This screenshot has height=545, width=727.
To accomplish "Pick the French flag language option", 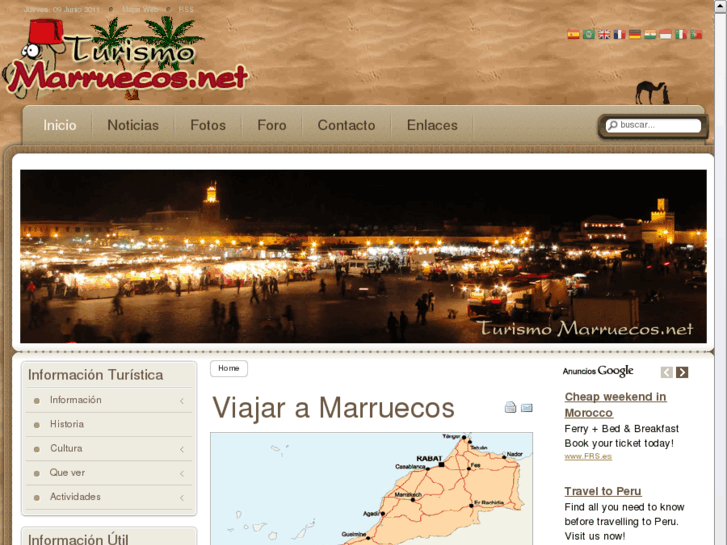I will (619, 34).
